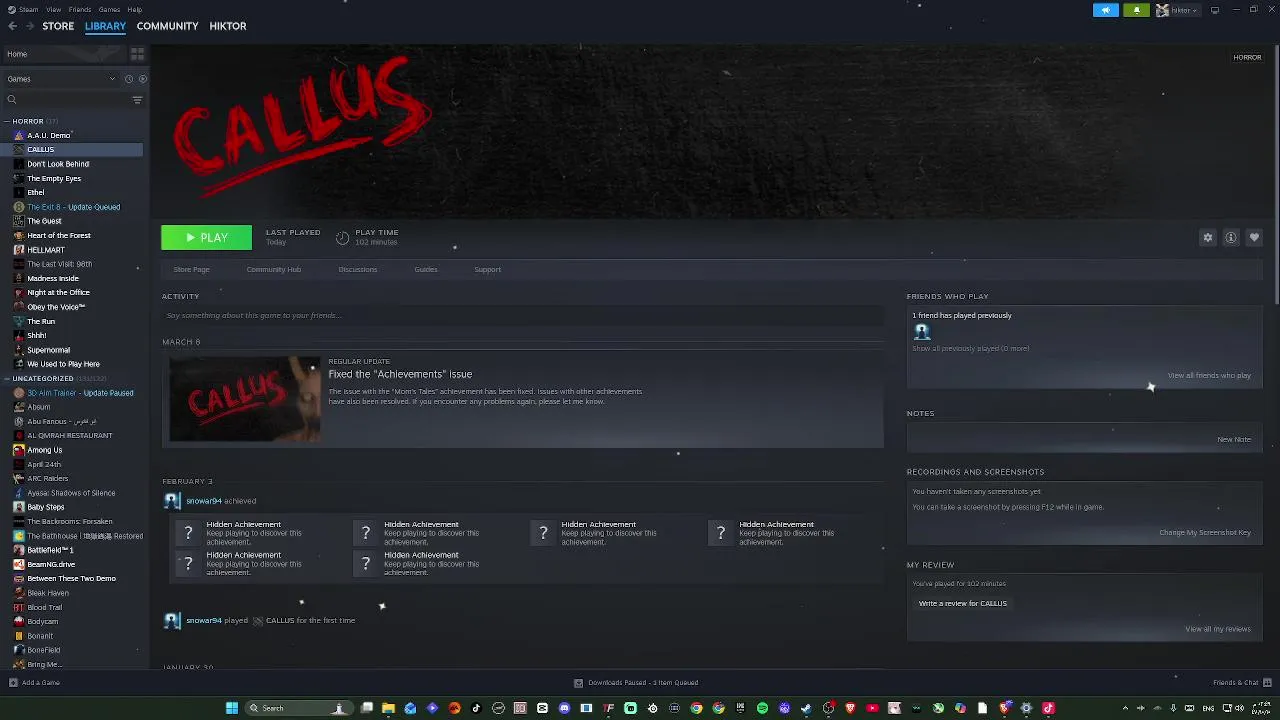Open the Friends menu
1280x720 pixels.
click(80, 10)
